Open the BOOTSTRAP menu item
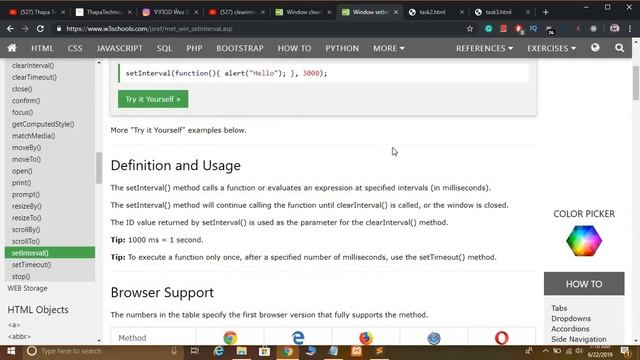 point(240,48)
